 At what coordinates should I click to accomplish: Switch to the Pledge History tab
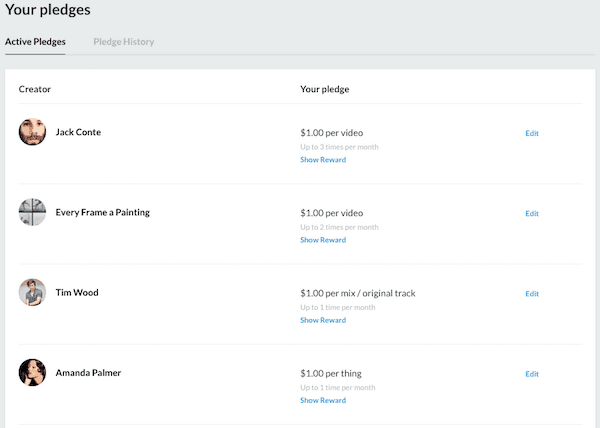123,42
